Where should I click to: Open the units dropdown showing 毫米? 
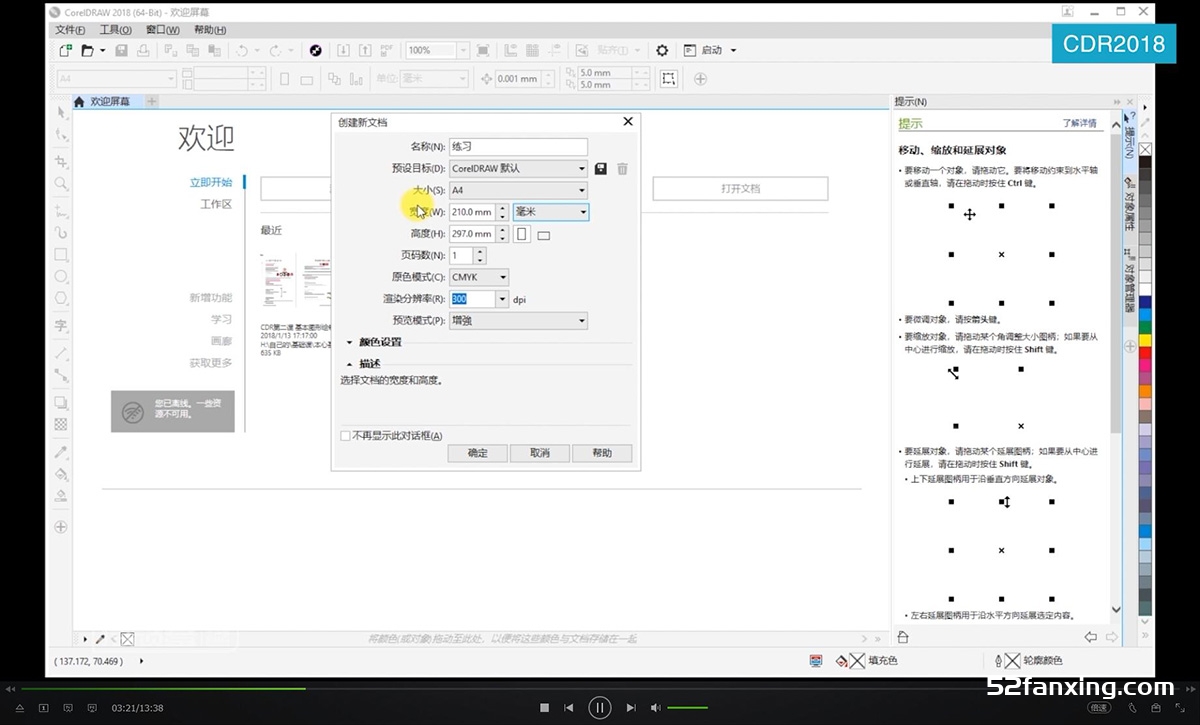(551, 212)
